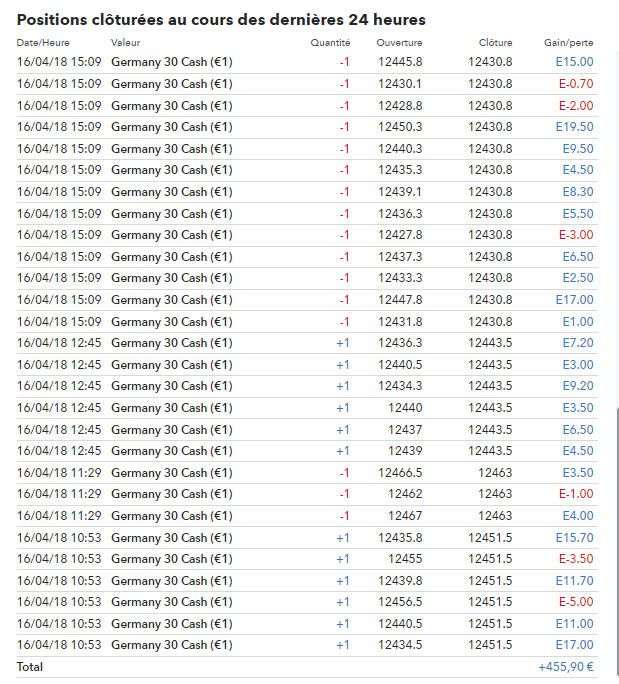Sort by Quantité column header
619x684 pixels.
(330, 43)
